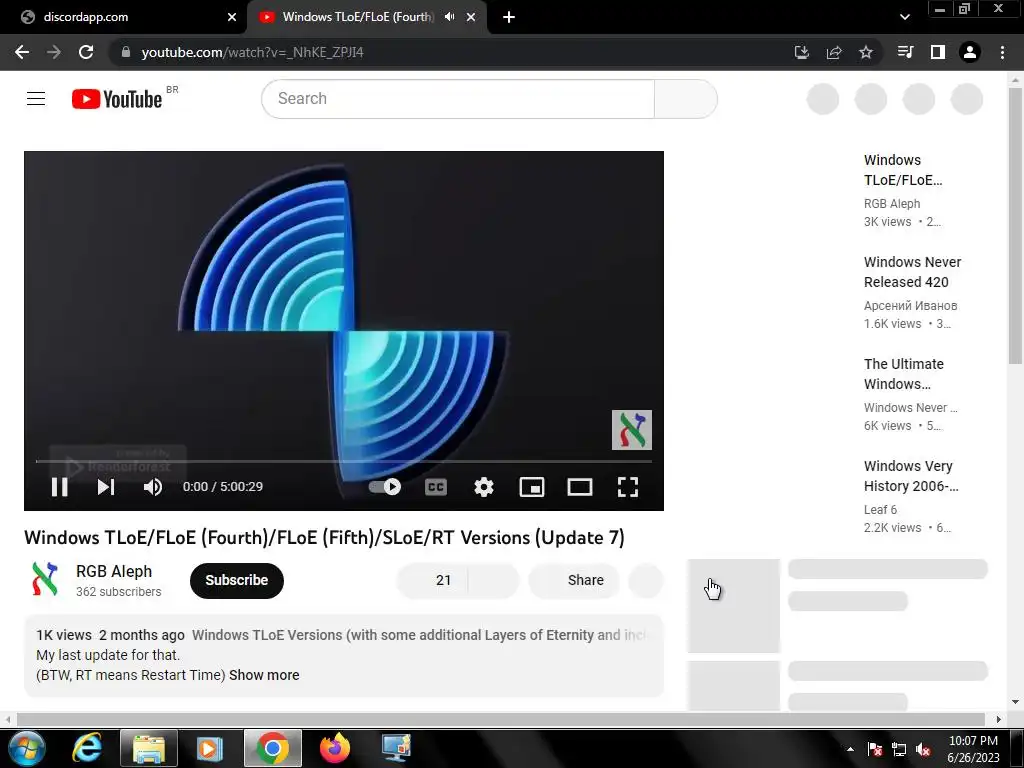Click the muted system volume tray icon
The height and width of the screenshot is (768, 1024).
tap(923, 749)
